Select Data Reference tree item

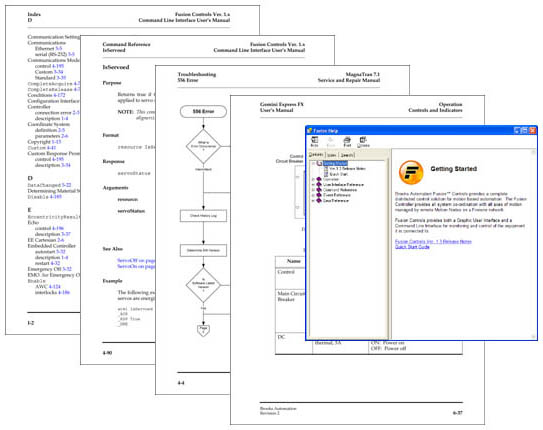(336, 200)
